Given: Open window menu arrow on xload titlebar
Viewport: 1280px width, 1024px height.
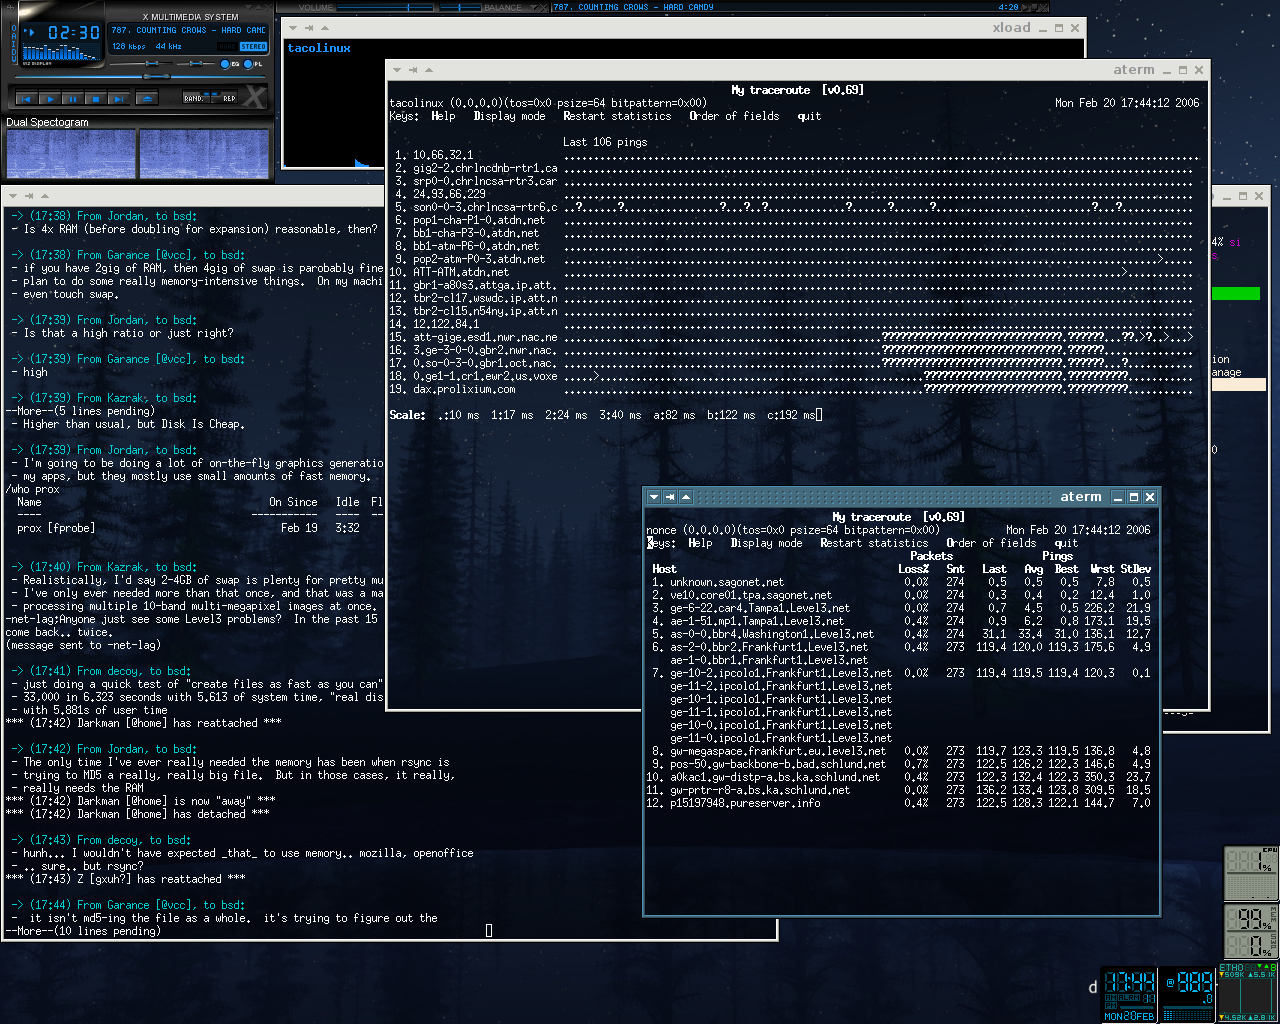Looking at the screenshot, I should tap(293, 28).
